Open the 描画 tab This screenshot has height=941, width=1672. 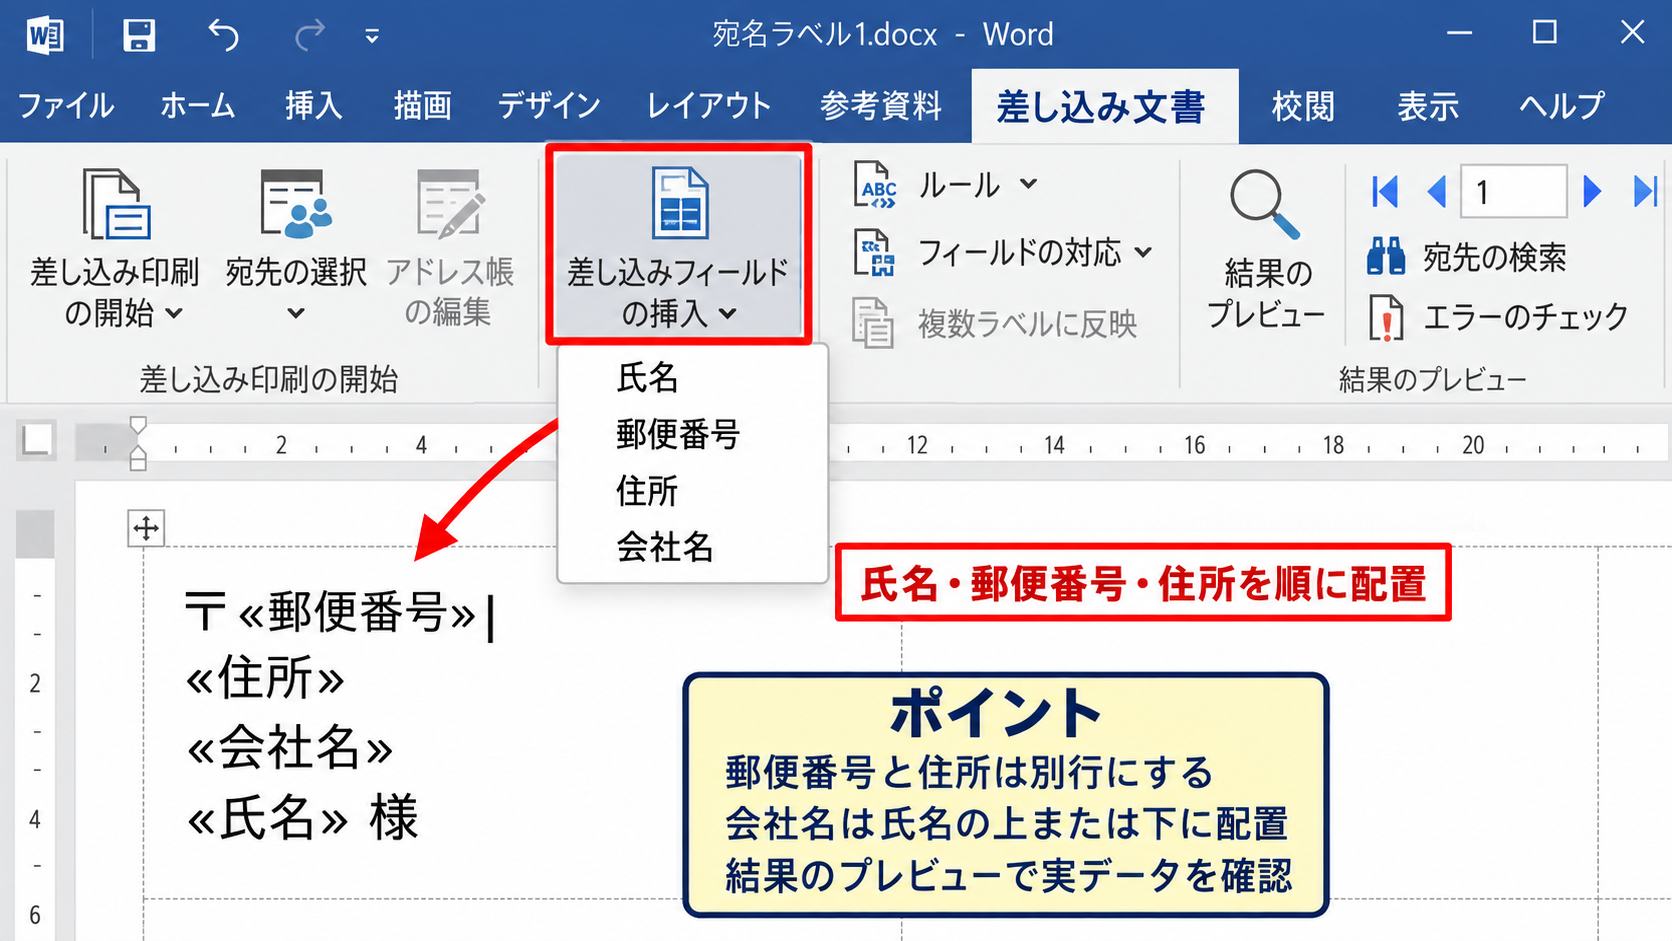[x=422, y=106]
